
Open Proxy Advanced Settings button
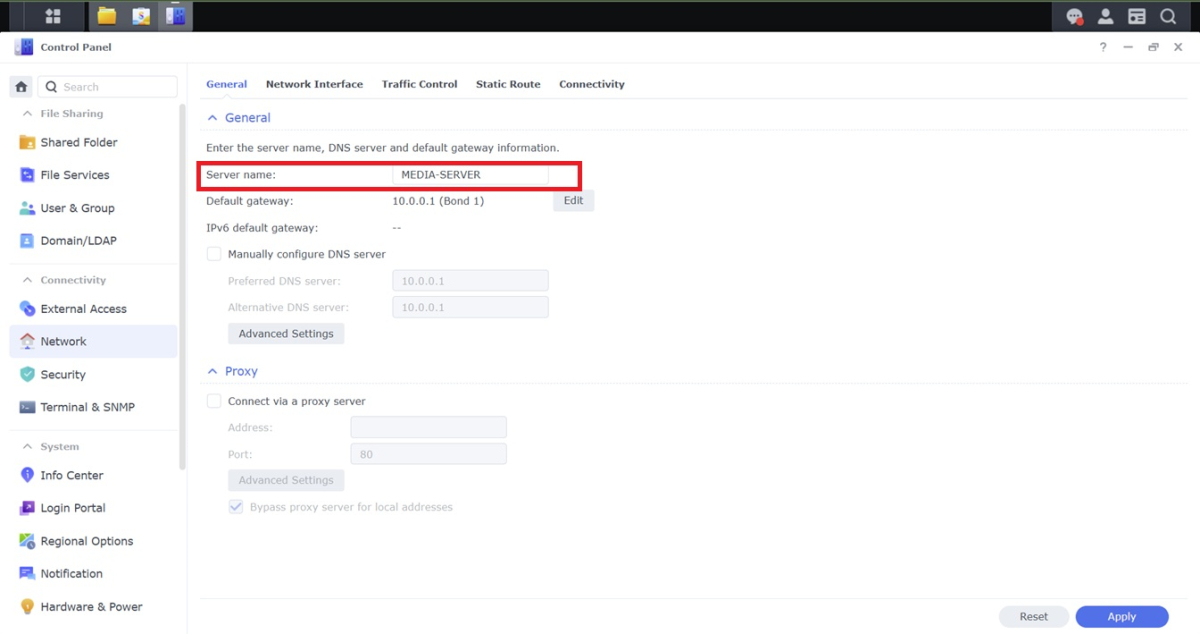(286, 480)
